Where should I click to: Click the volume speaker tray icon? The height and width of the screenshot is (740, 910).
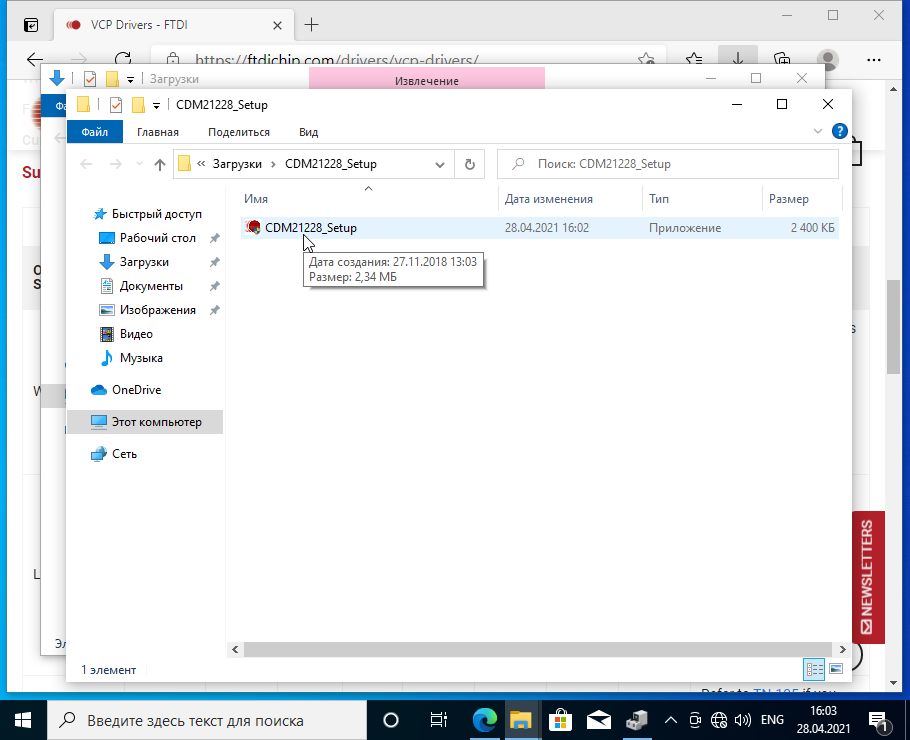(742, 720)
